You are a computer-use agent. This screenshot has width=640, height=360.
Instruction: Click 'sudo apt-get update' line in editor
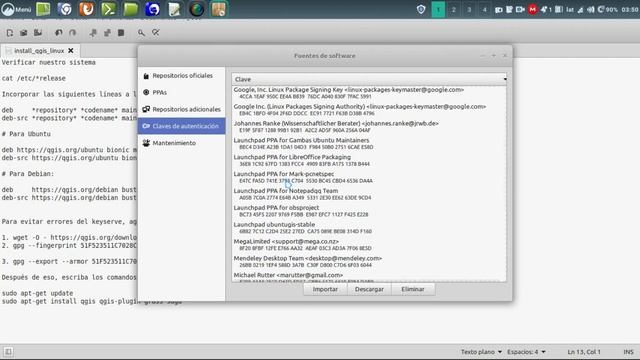click(x=37, y=293)
